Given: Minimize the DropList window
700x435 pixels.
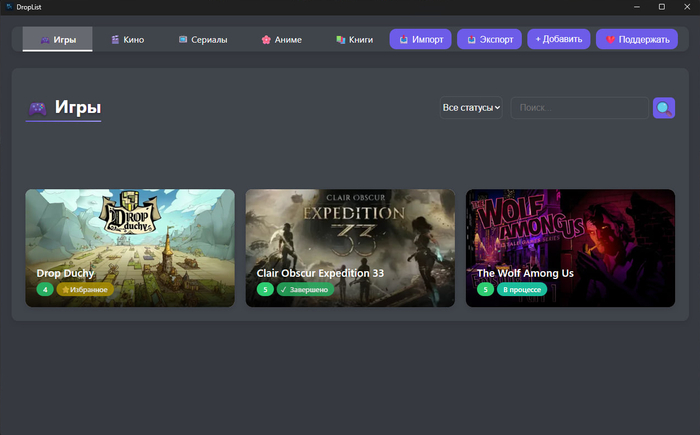Looking at the screenshot, I should [637, 7].
